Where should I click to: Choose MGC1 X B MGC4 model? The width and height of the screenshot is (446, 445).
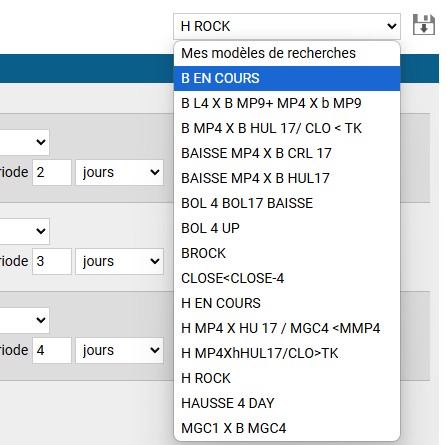pos(287,428)
